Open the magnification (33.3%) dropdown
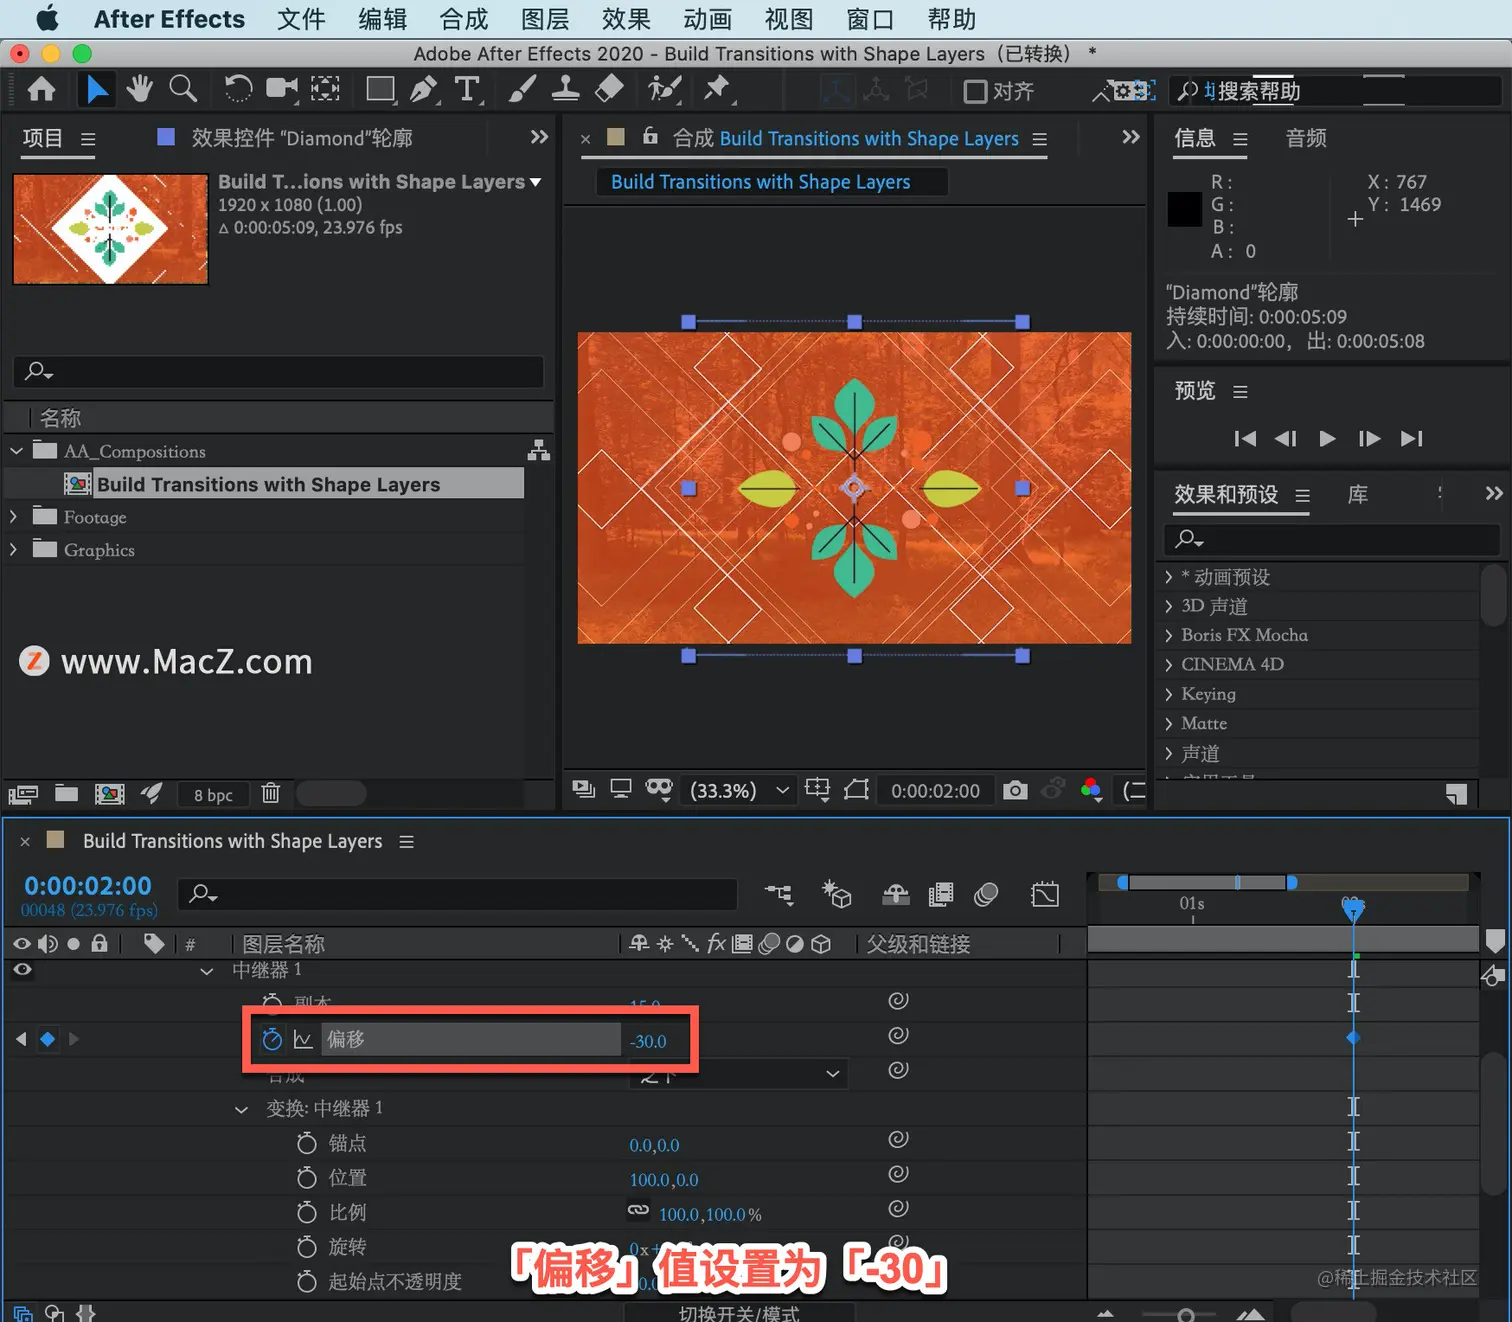 pyautogui.click(x=740, y=790)
